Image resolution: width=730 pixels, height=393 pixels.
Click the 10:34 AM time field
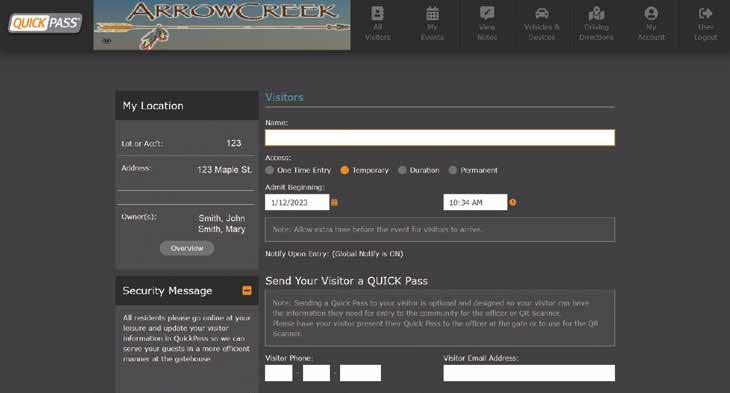pyautogui.click(x=475, y=202)
